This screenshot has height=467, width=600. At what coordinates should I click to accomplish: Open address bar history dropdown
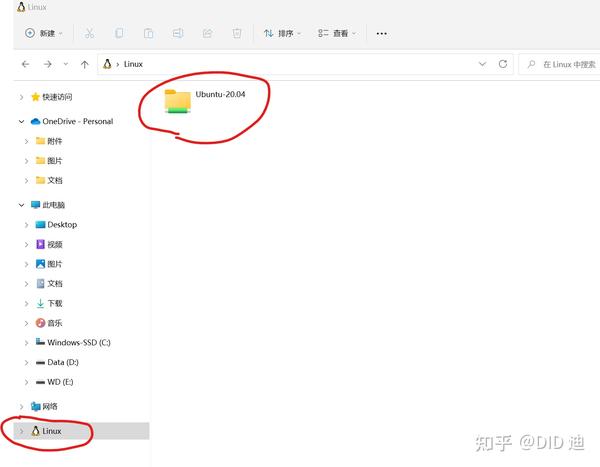tap(482, 64)
